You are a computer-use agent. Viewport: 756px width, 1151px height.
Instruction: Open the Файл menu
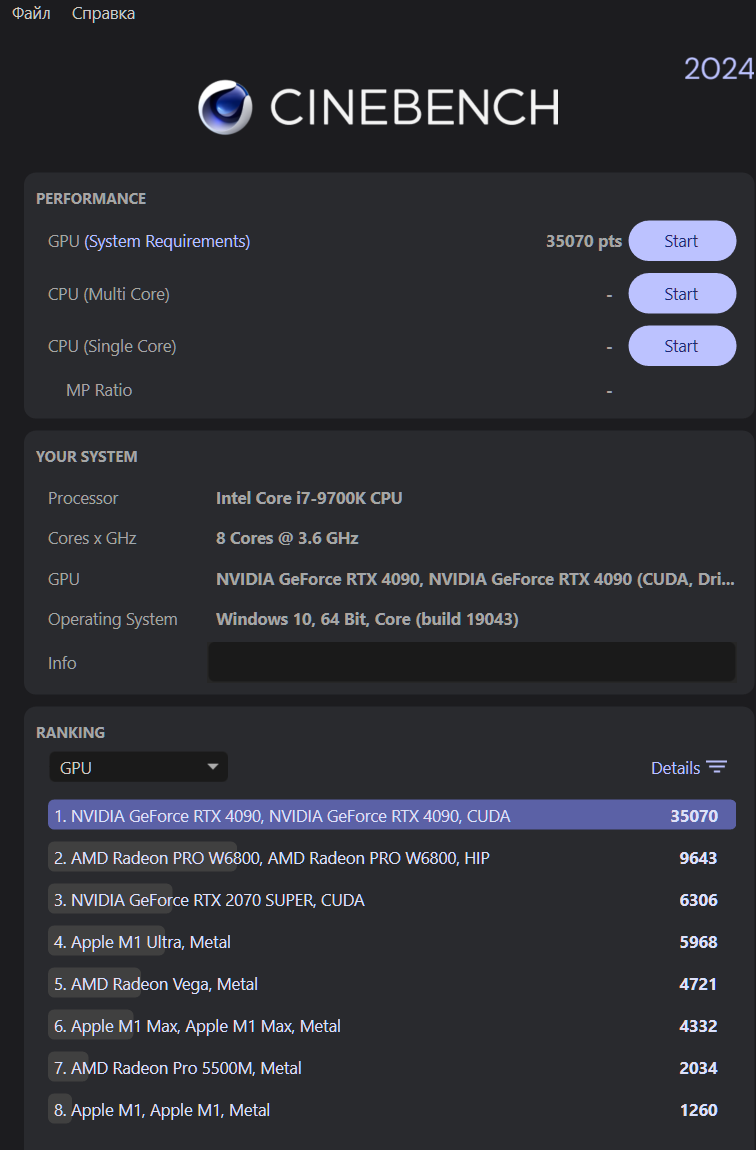coord(31,13)
